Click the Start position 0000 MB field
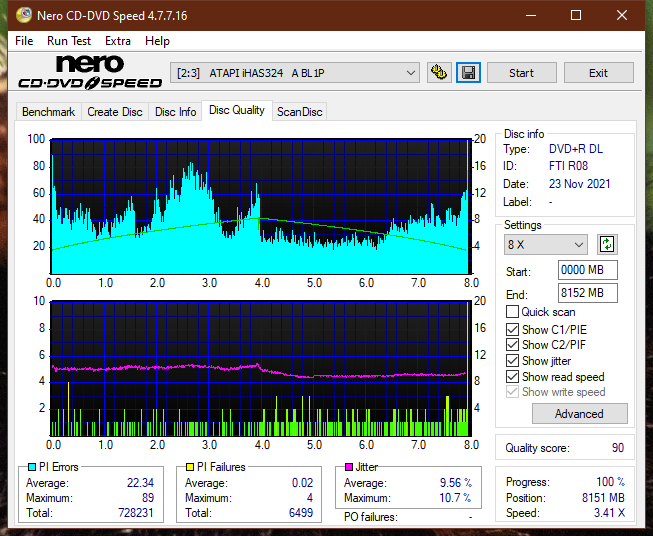The height and width of the screenshot is (536, 653). pyautogui.click(x=588, y=270)
